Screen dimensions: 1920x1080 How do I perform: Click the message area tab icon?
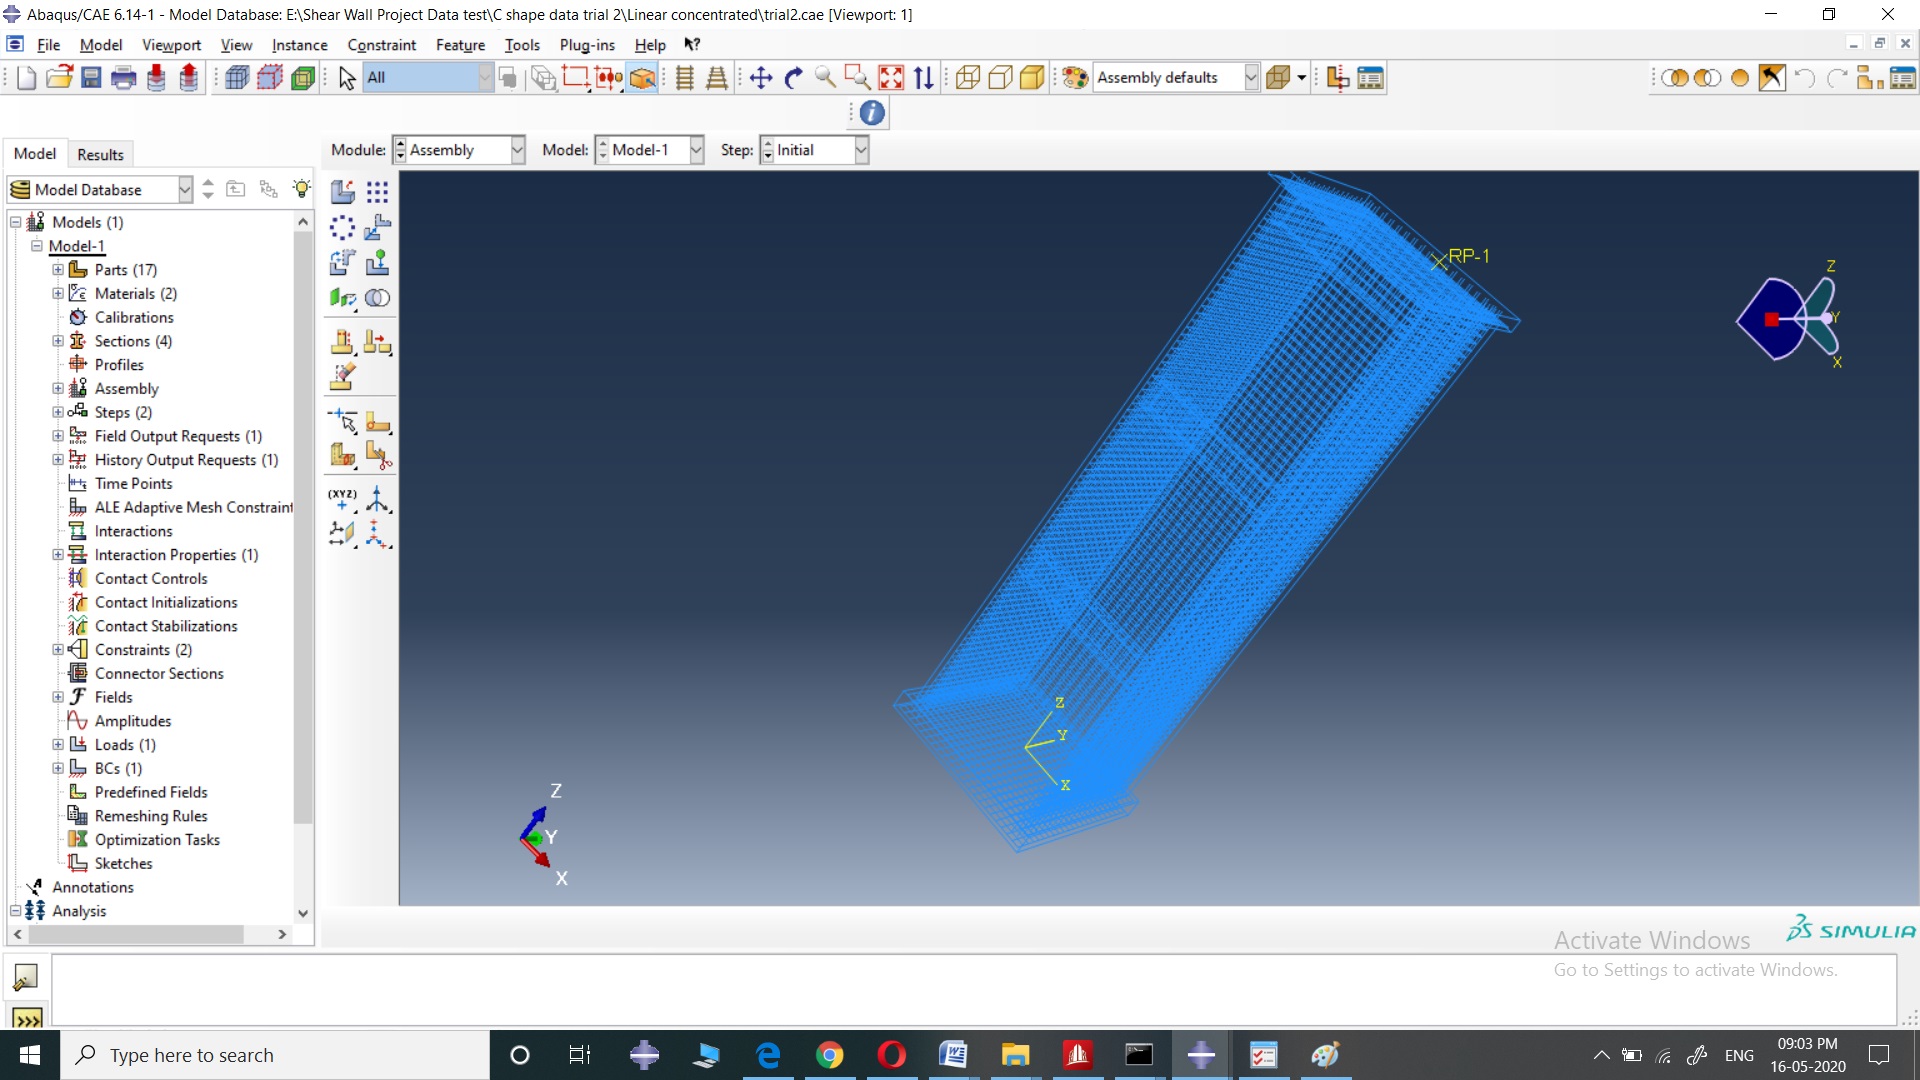(26, 977)
